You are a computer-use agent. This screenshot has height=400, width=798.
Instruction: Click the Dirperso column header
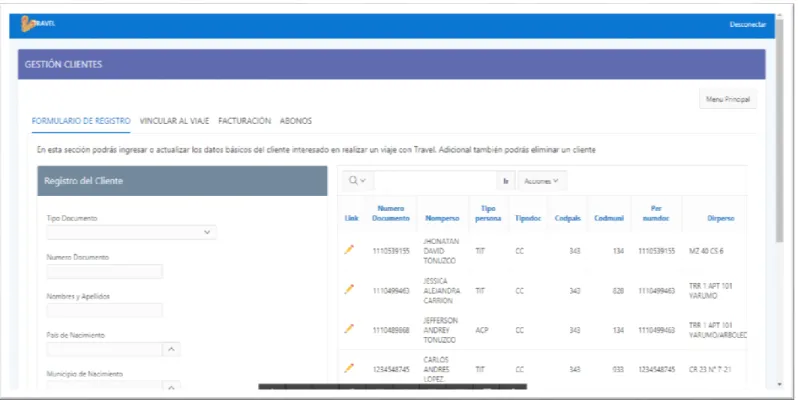click(721, 218)
